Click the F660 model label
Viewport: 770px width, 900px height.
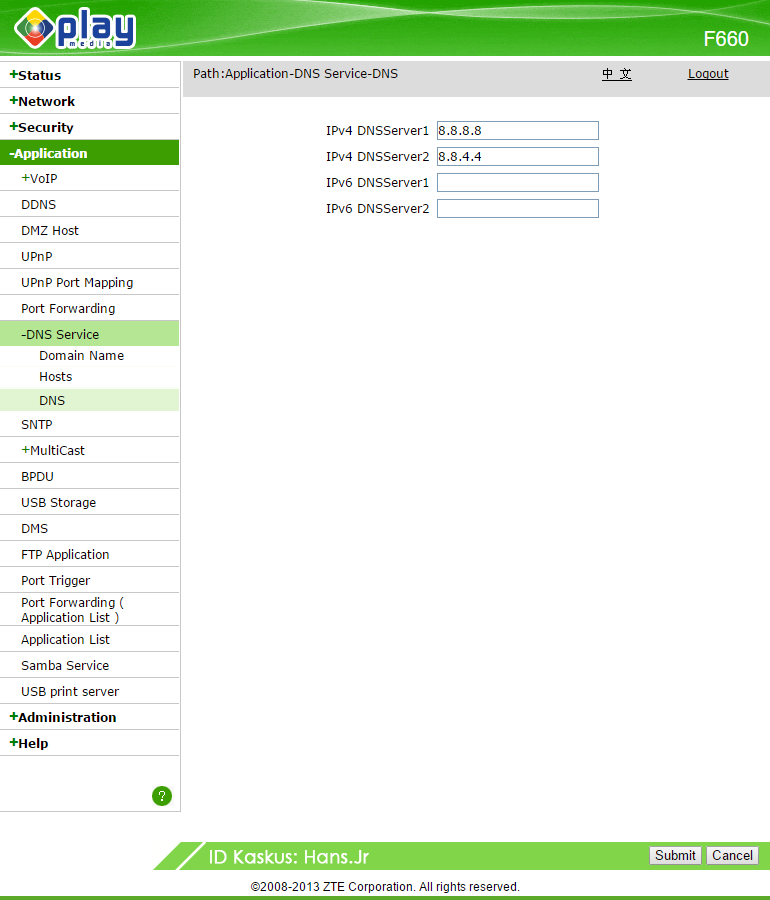click(726, 39)
